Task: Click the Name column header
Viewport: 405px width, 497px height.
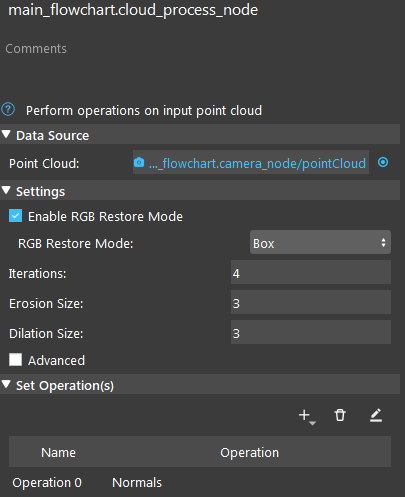Action: [58, 452]
